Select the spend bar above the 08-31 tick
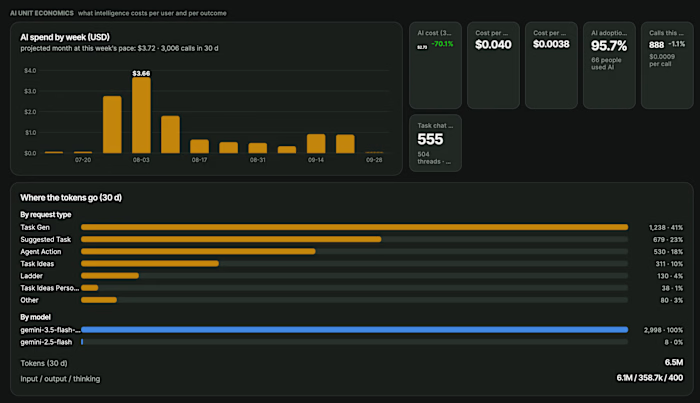 [x=258, y=148]
